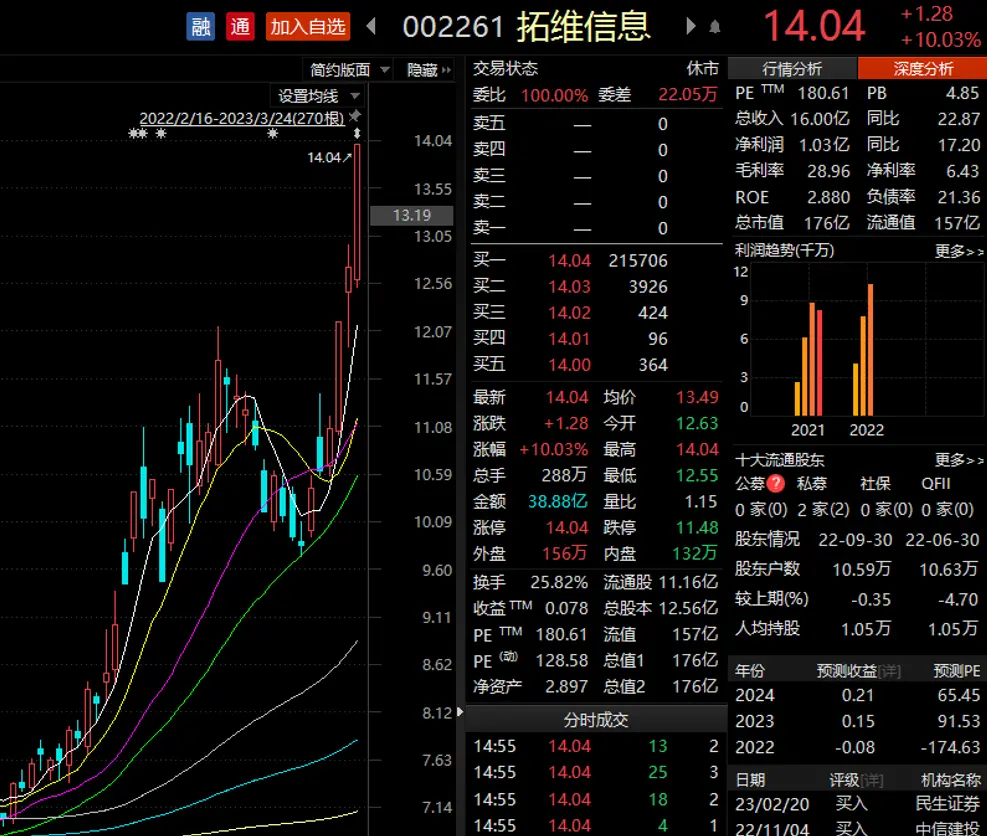Click the 毛利率 28.96 value

828,171
